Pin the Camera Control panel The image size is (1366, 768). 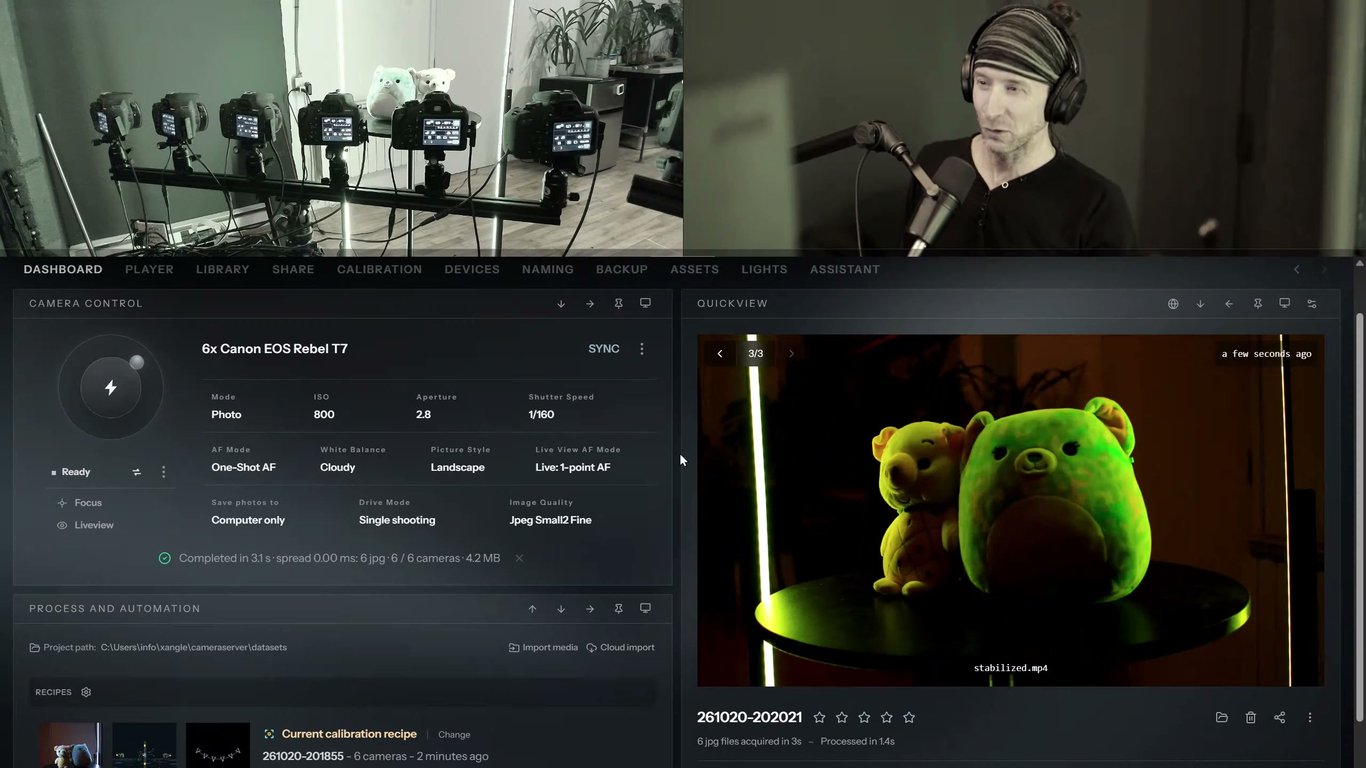point(618,303)
